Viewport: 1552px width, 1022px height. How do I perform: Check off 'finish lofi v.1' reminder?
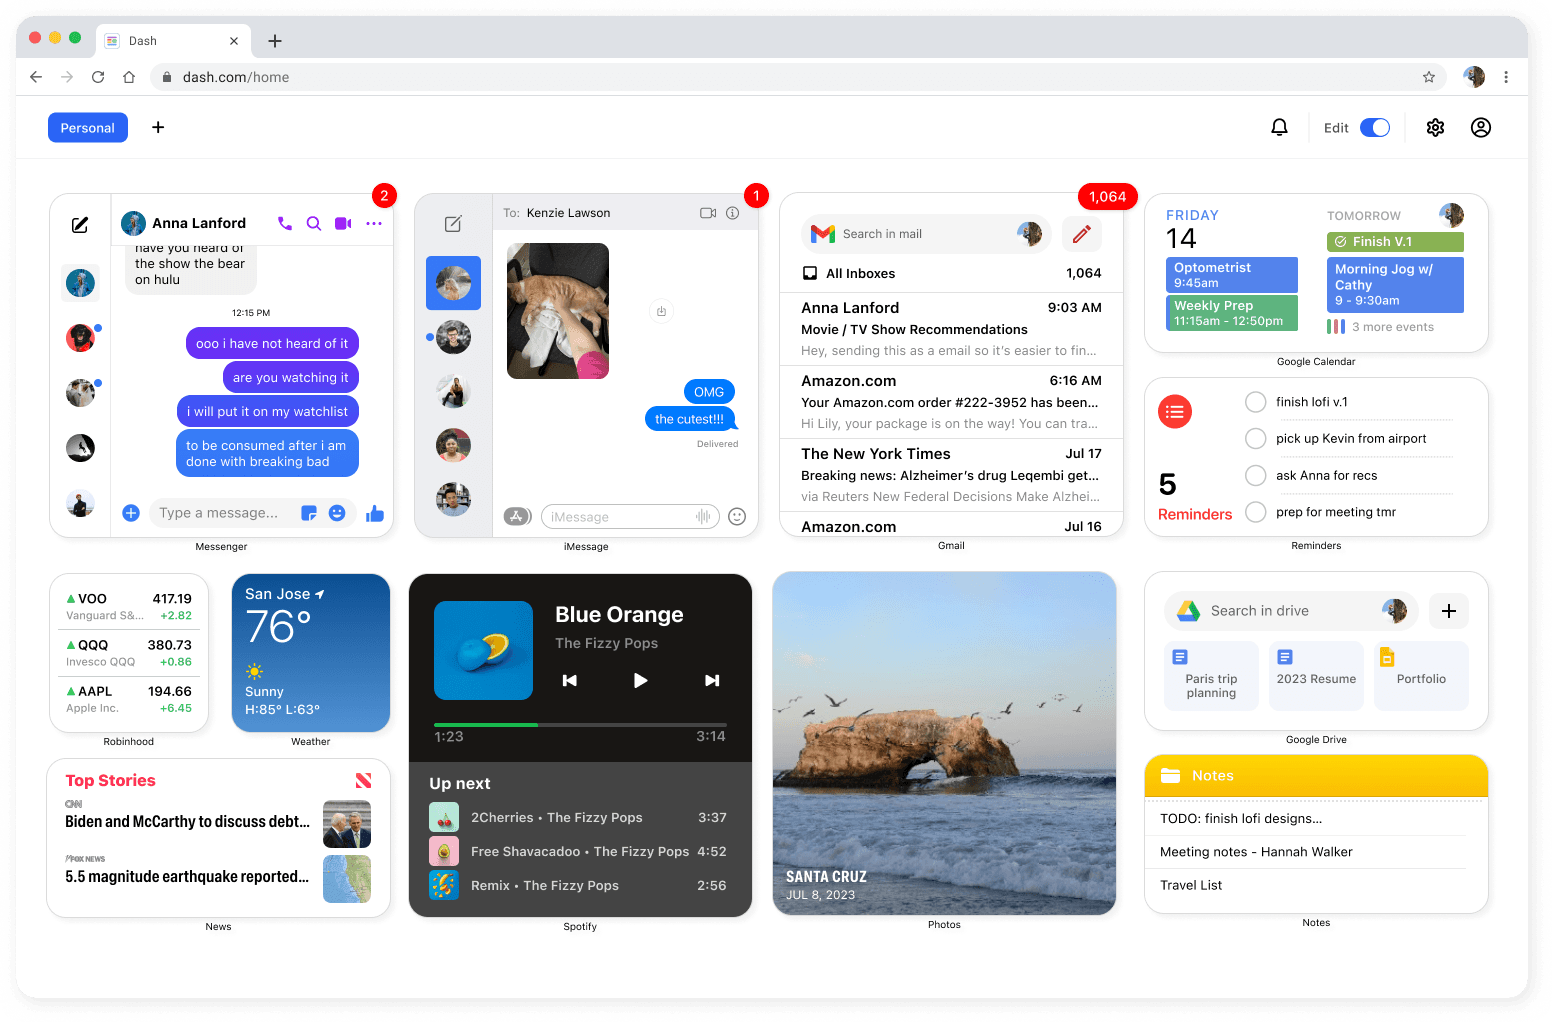click(x=1256, y=402)
